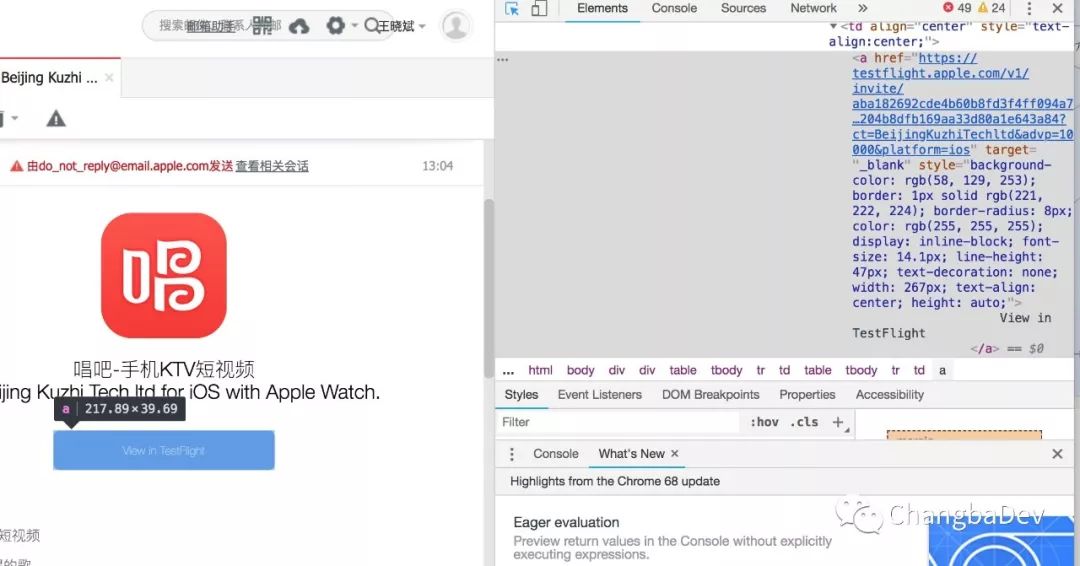Click the 13:04 mail timestamp

coord(437,166)
